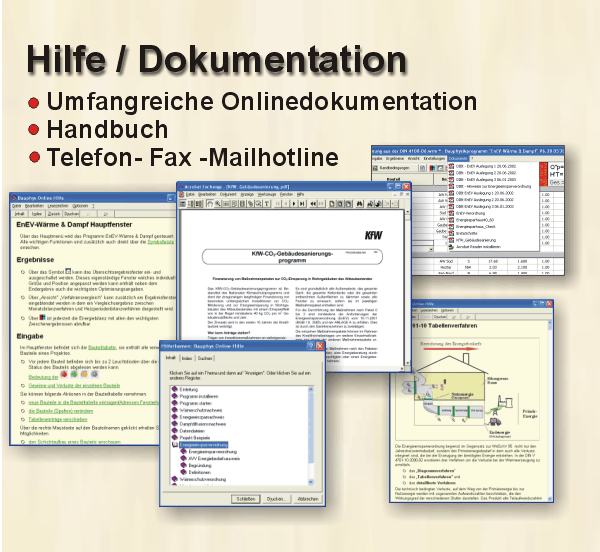
Task: Click the help question mark in Hilfethemen title bar
Action: [x=311, y=346]
